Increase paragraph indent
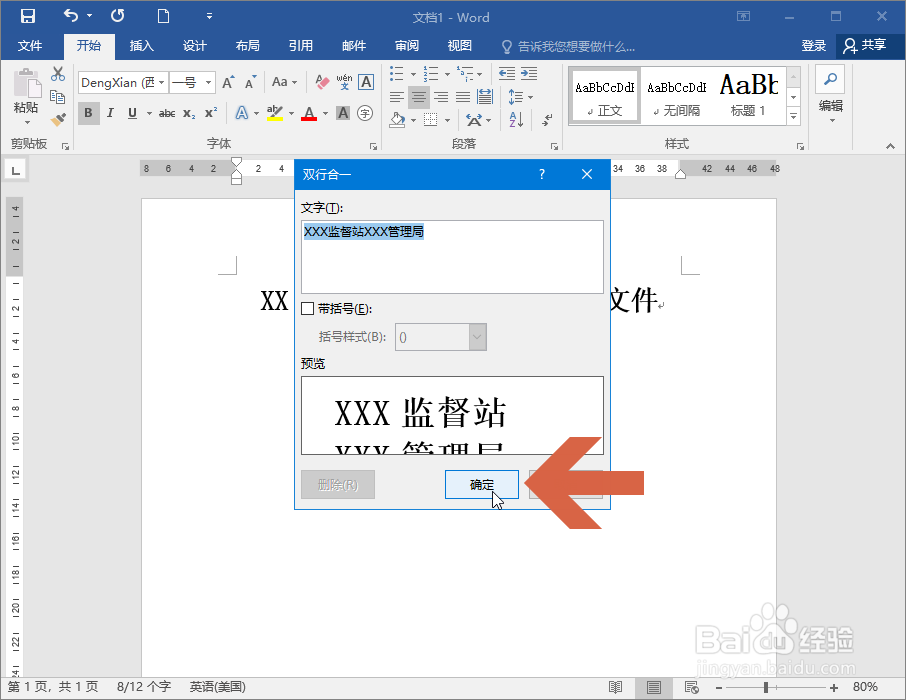906x700 pixels. [x=529, y=73]
